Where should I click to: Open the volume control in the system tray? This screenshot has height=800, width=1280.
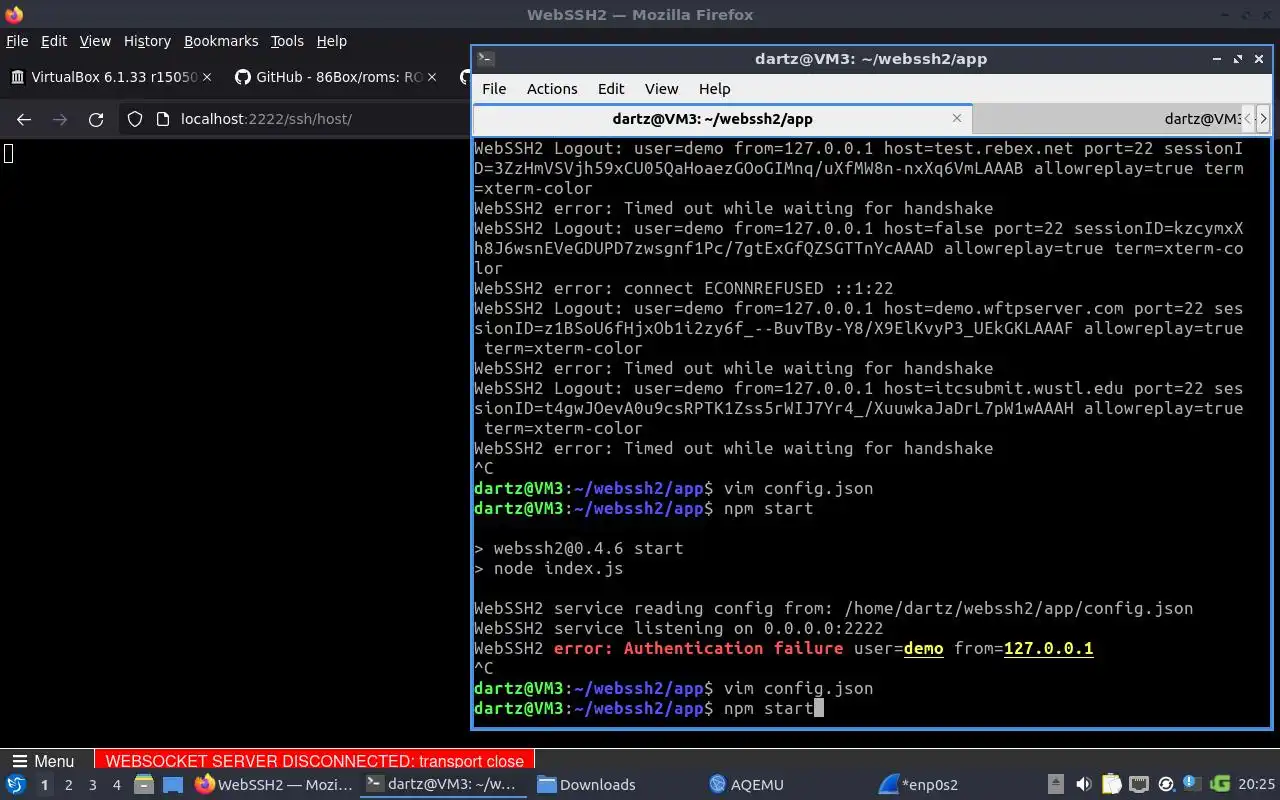1083,785
